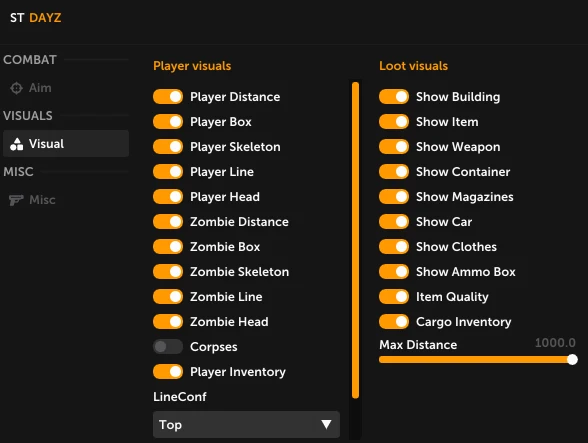Open the Aim section in the sidebar
588x443 pixels.
(x=66, y=88)
